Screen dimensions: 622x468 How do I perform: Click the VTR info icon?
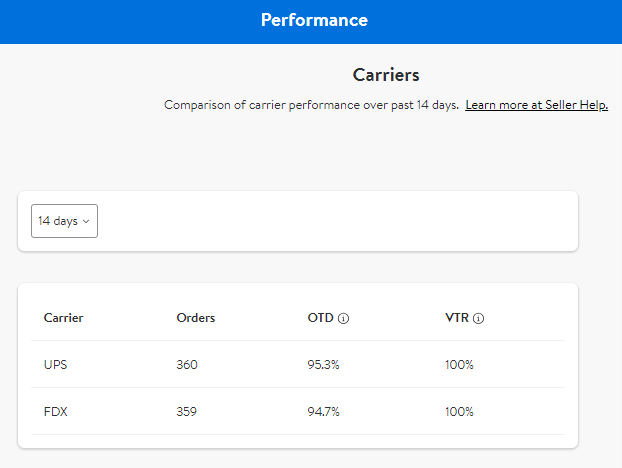coord(478,319)
